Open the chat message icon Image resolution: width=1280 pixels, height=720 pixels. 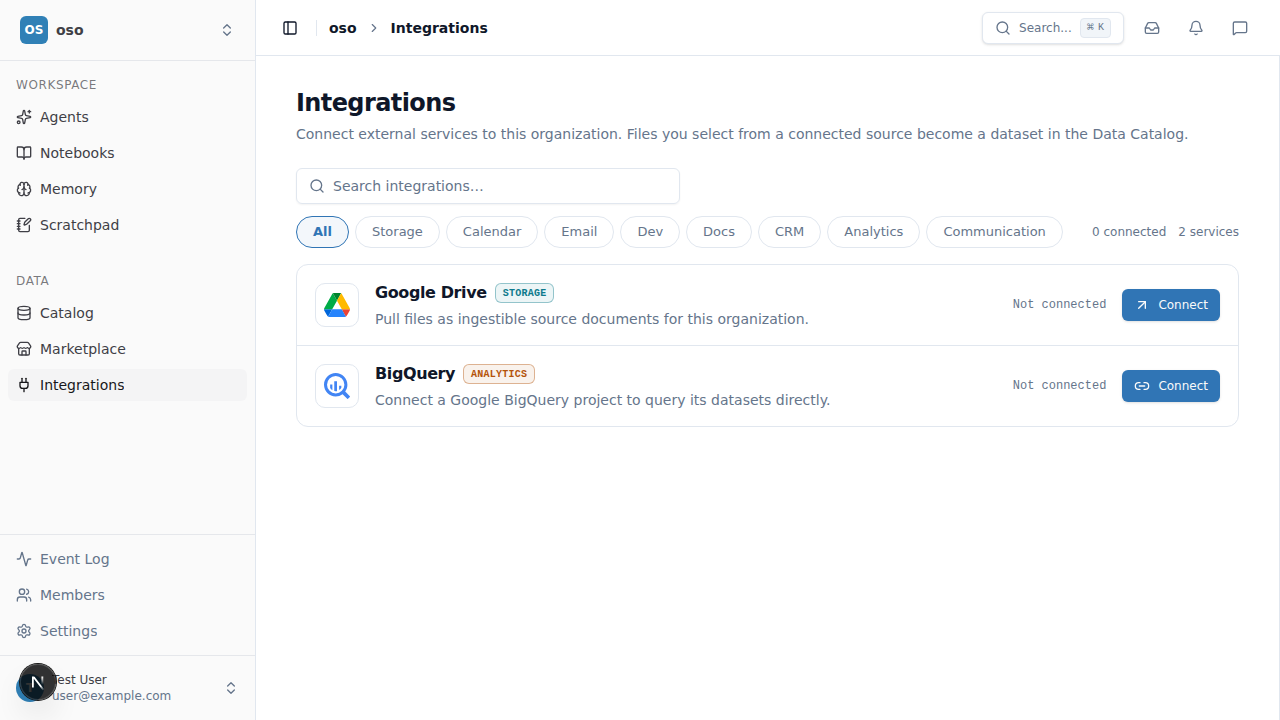(1240, 28)
